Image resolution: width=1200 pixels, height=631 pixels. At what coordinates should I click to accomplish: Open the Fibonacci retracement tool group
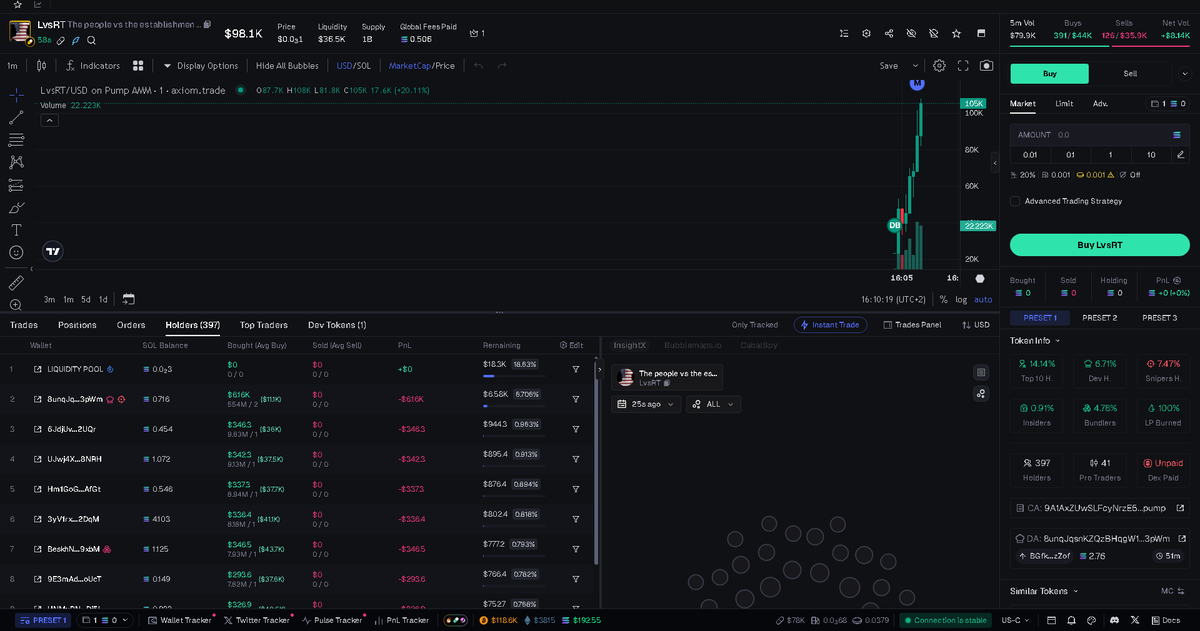[x=16, y=139]
